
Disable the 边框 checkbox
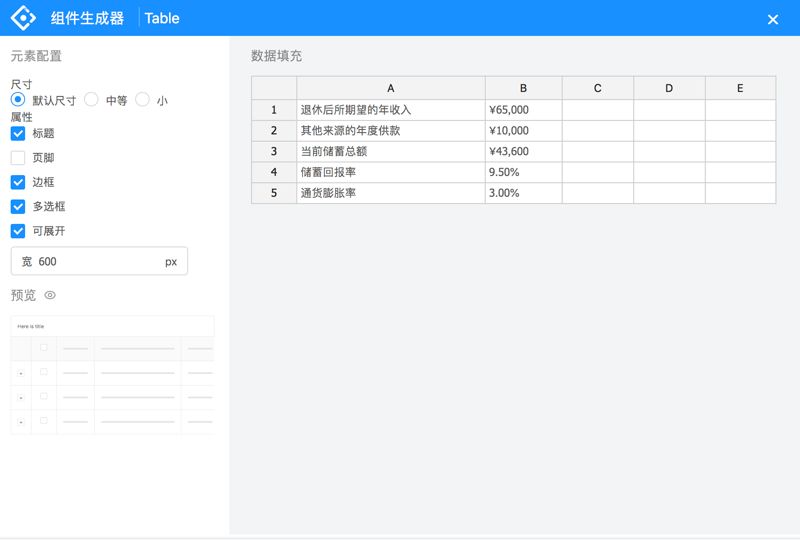tap(18, 182)
